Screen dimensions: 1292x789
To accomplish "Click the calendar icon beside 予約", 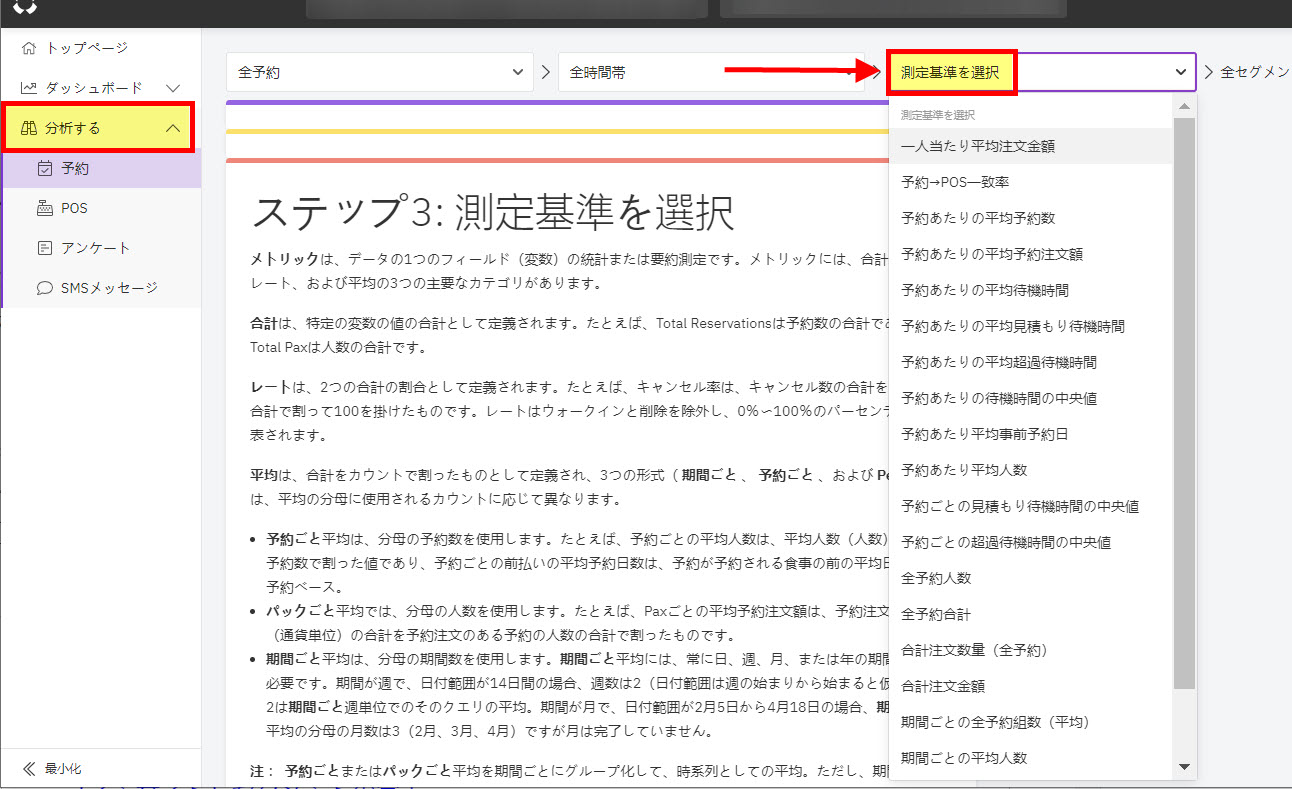I will [44, 168].
